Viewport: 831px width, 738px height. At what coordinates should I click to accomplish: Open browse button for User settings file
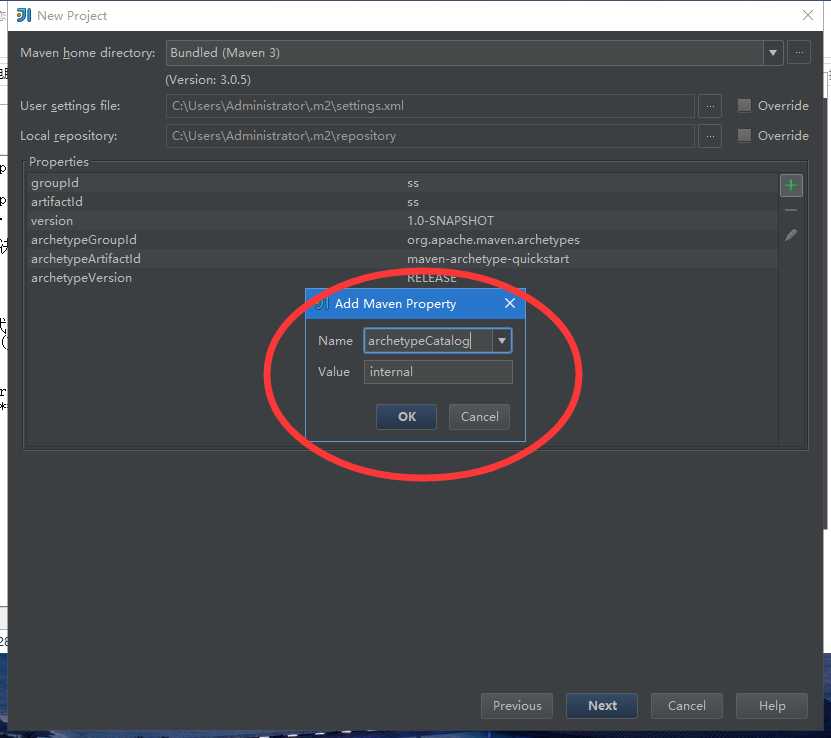(x=710, y=106)
